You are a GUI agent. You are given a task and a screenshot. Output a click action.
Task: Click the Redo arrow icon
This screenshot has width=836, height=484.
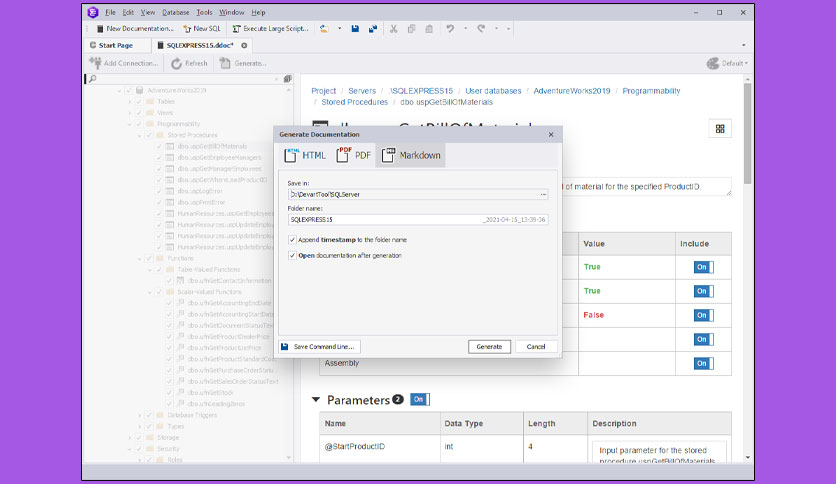[481, 29]
